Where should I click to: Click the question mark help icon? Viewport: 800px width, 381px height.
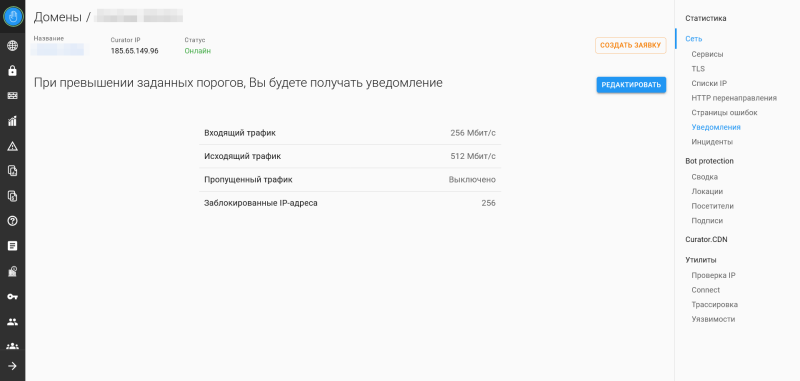coord(13,221)
